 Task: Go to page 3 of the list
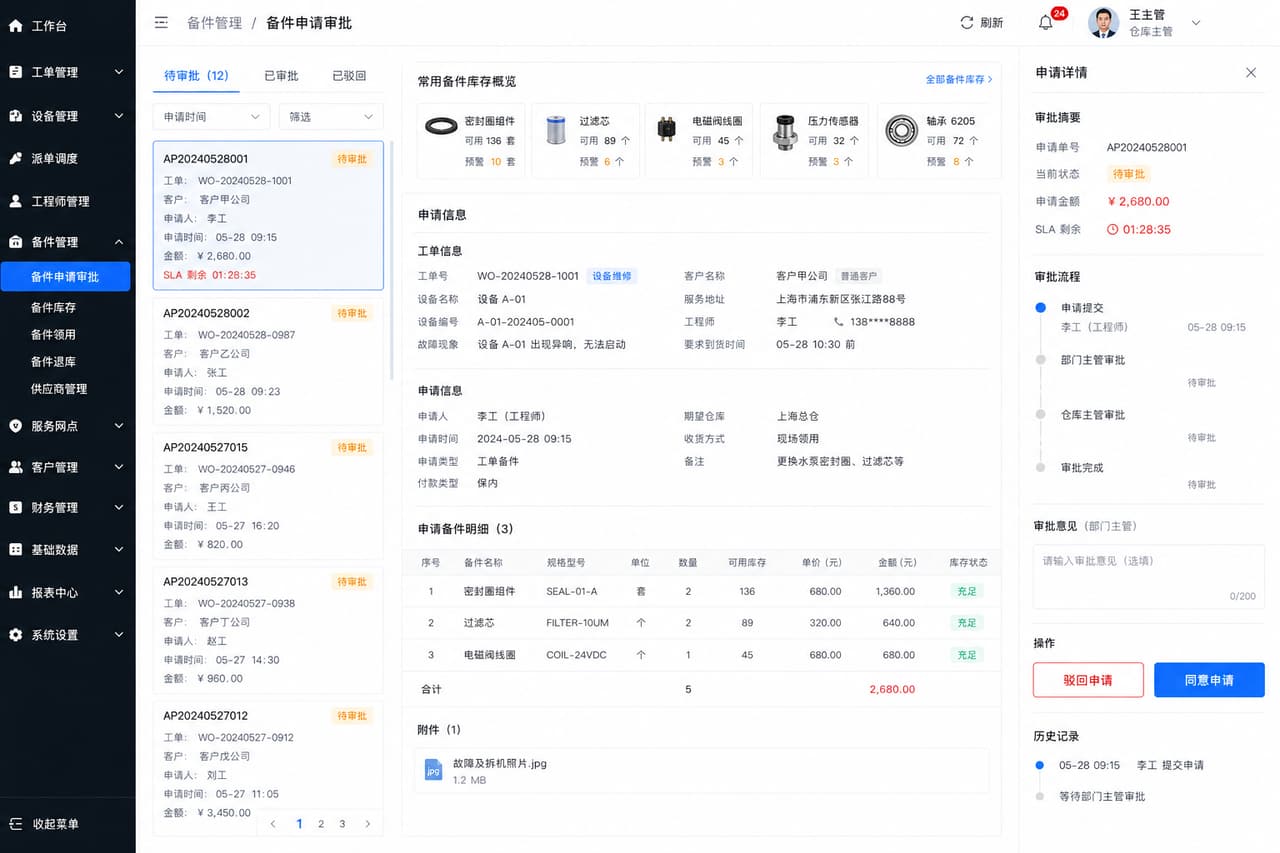pos(342,824)
